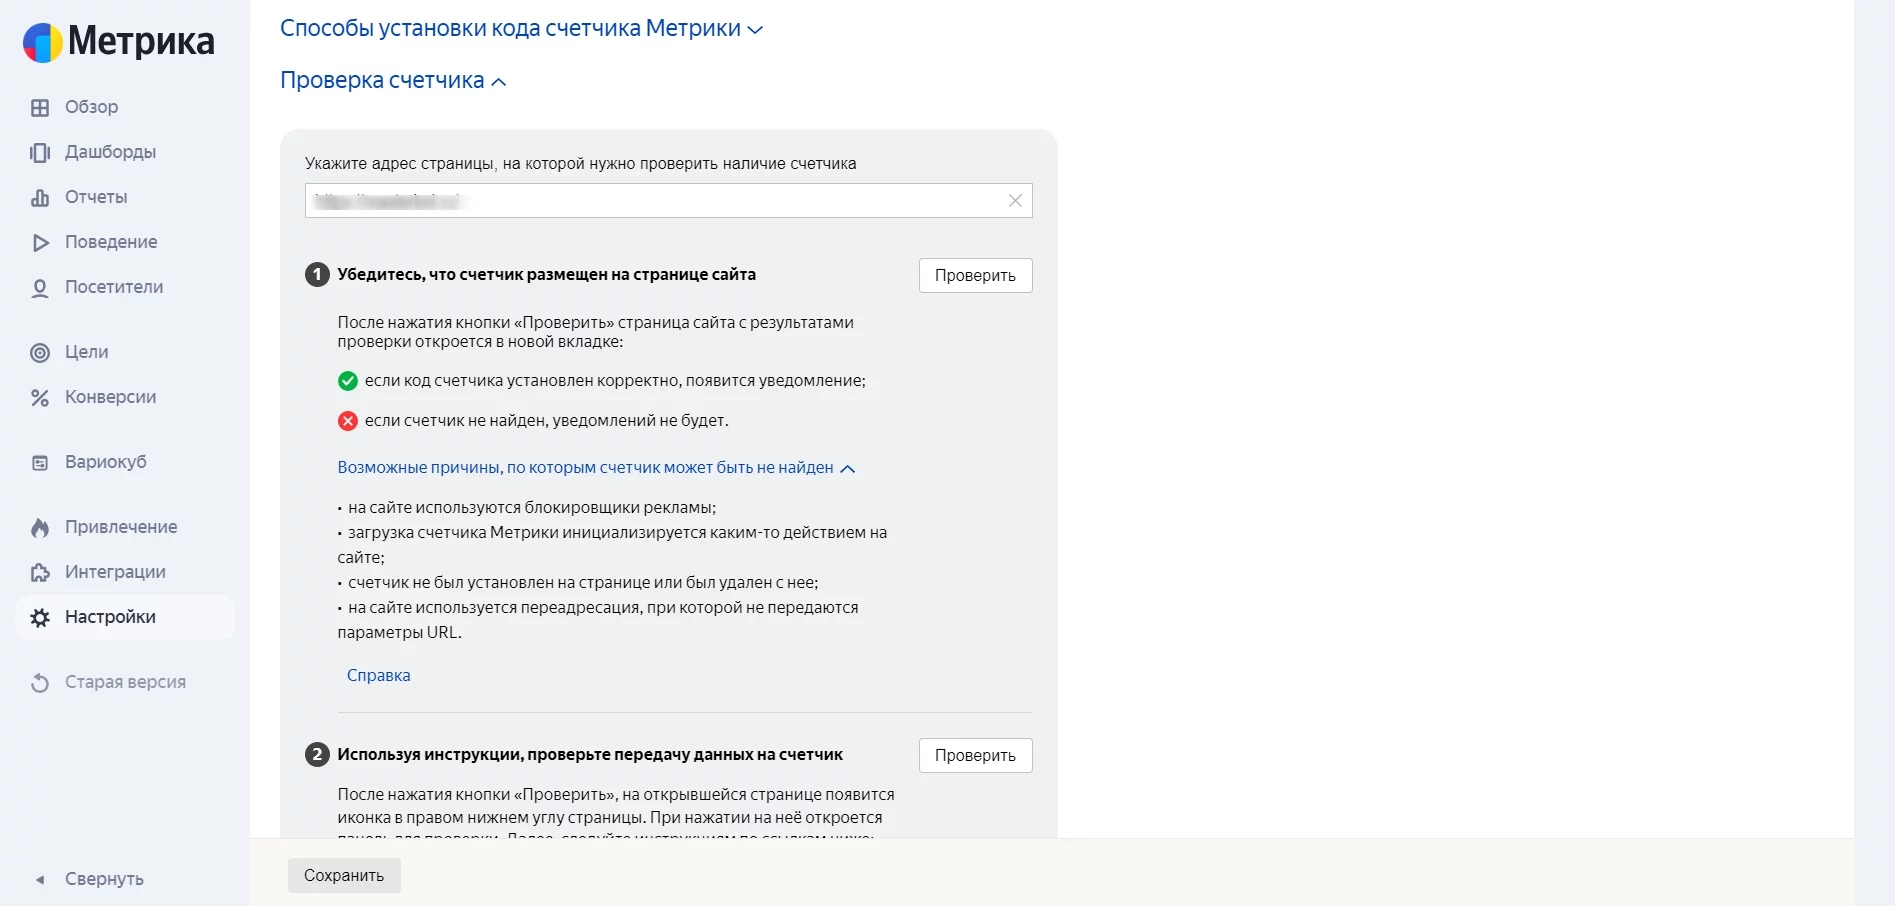Click the Yandex Metrika logo
1895x906 pixels.
point(118,42)
